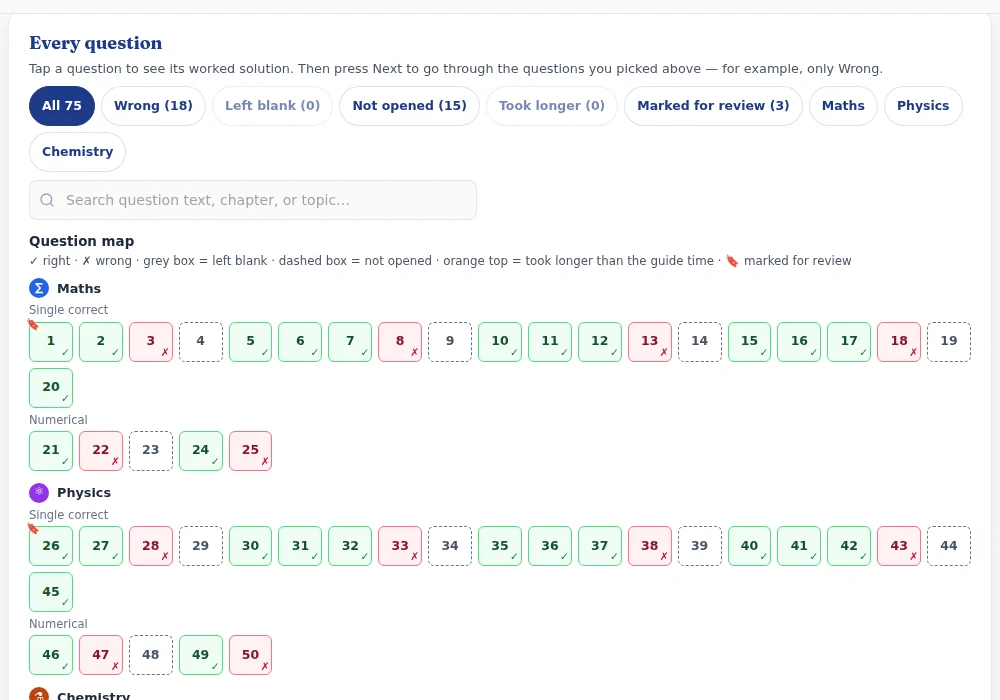Open wrong question 18

click(899, 342)
